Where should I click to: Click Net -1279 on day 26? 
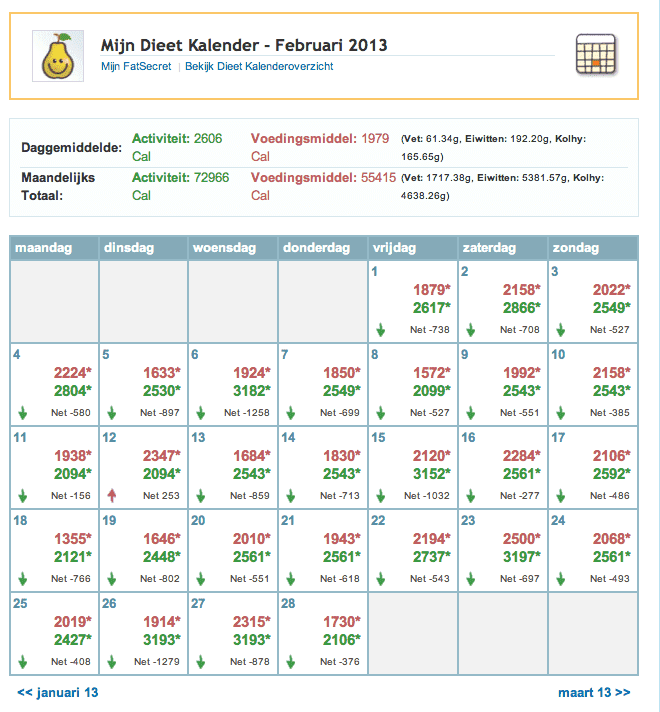pyautogui.click(x=157, y=662)
